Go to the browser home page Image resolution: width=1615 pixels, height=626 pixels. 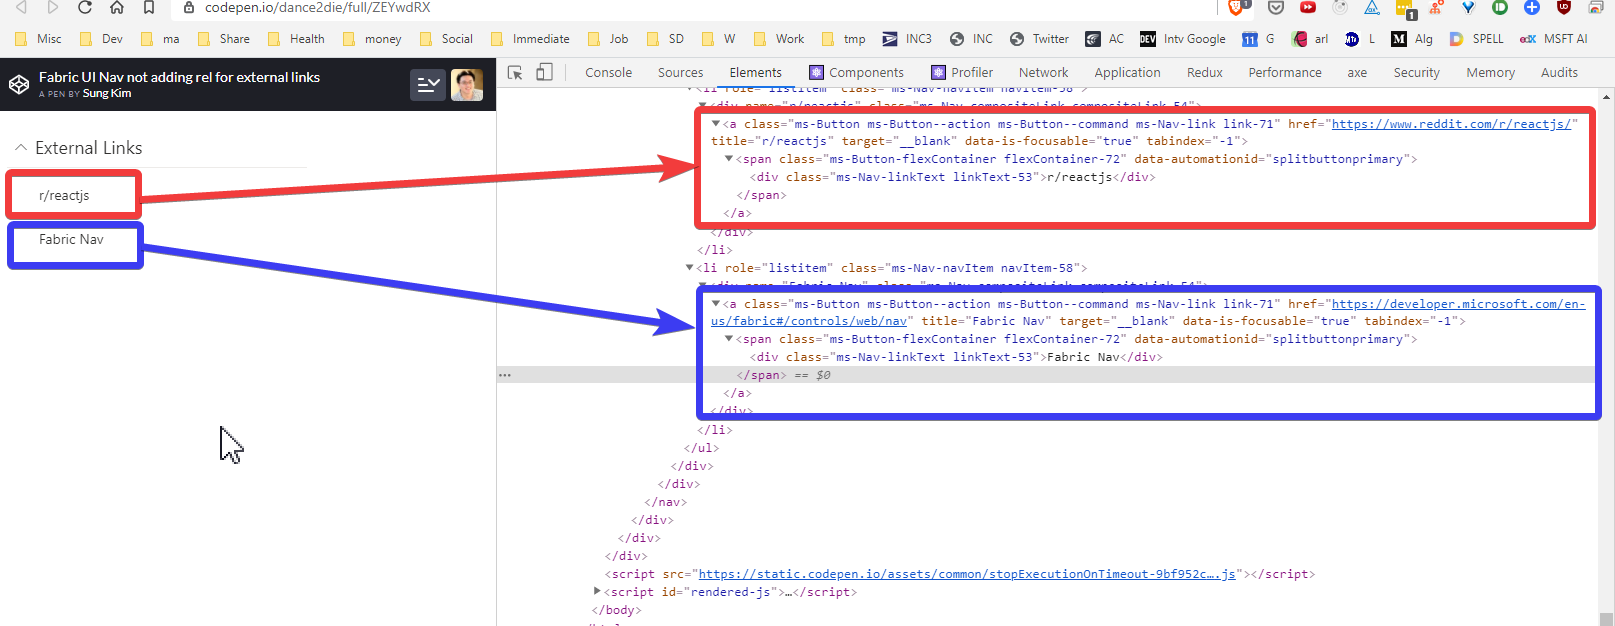click(x=117, y=7)
